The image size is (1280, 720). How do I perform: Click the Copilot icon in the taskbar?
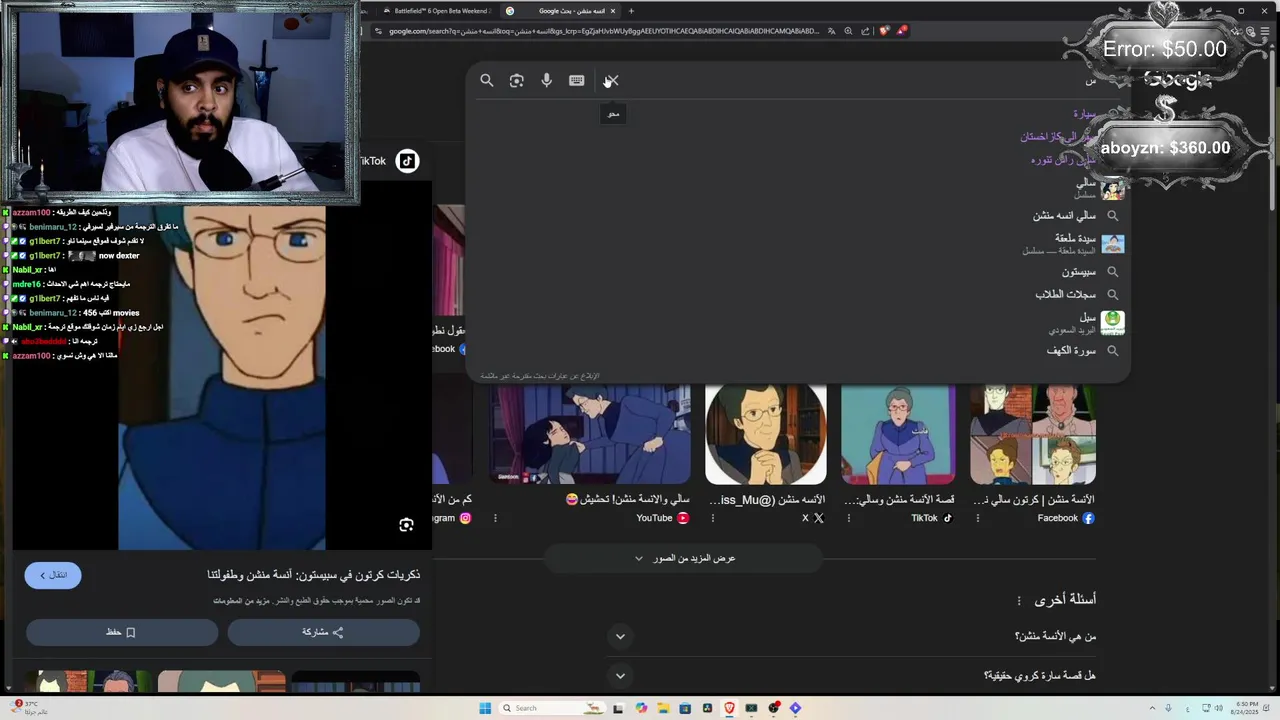pos(641,708)
